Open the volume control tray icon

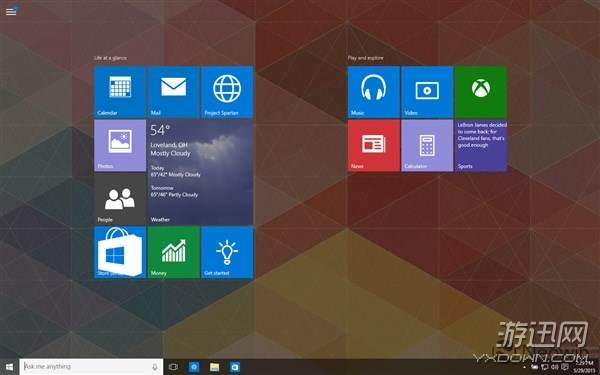pyautogui.click(x=554, y=367)
